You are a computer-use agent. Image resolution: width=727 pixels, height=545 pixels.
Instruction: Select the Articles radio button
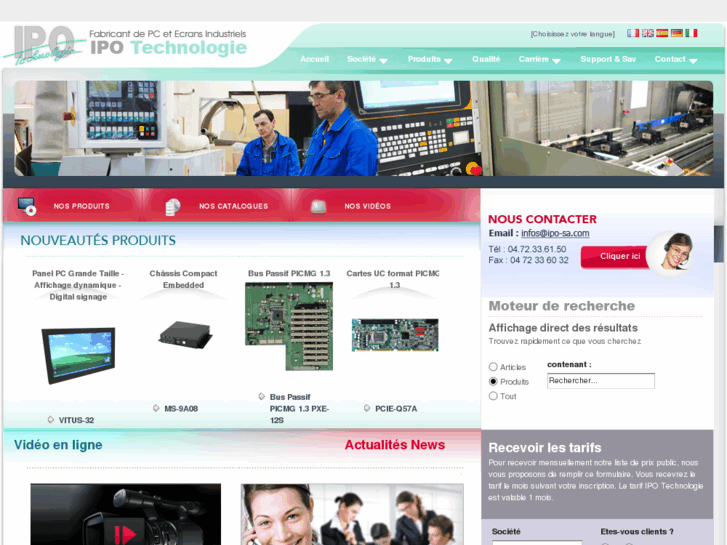point(493,367)
